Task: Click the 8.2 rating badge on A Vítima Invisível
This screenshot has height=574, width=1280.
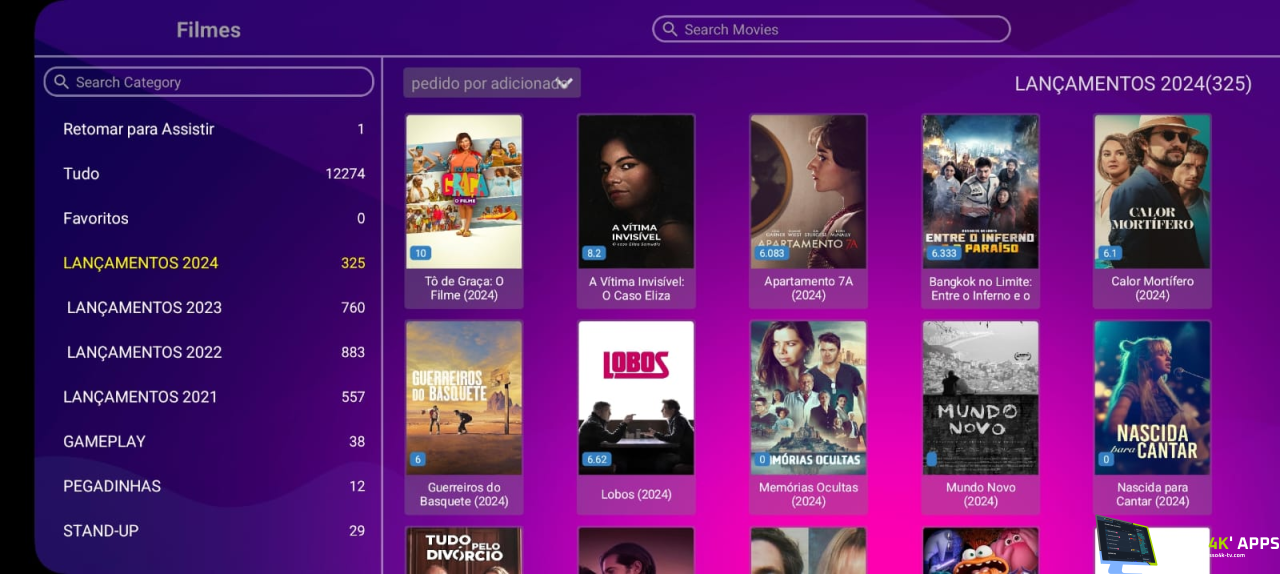Action: coord(594,253)
